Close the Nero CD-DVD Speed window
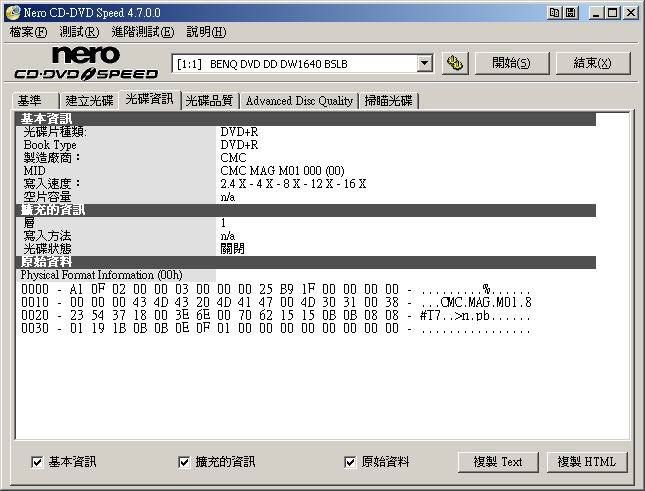The width and height of the screenshot is (645, 491). pos(631,13)
